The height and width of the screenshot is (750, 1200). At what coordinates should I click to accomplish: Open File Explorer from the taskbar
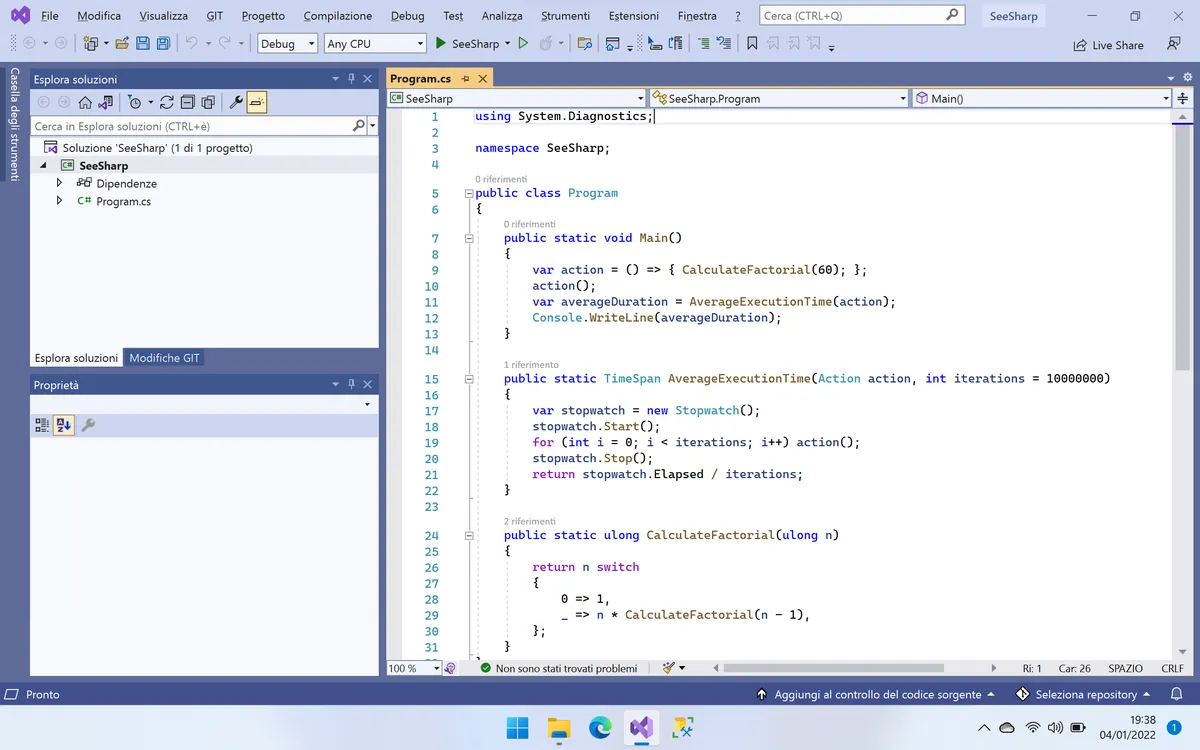559,727
